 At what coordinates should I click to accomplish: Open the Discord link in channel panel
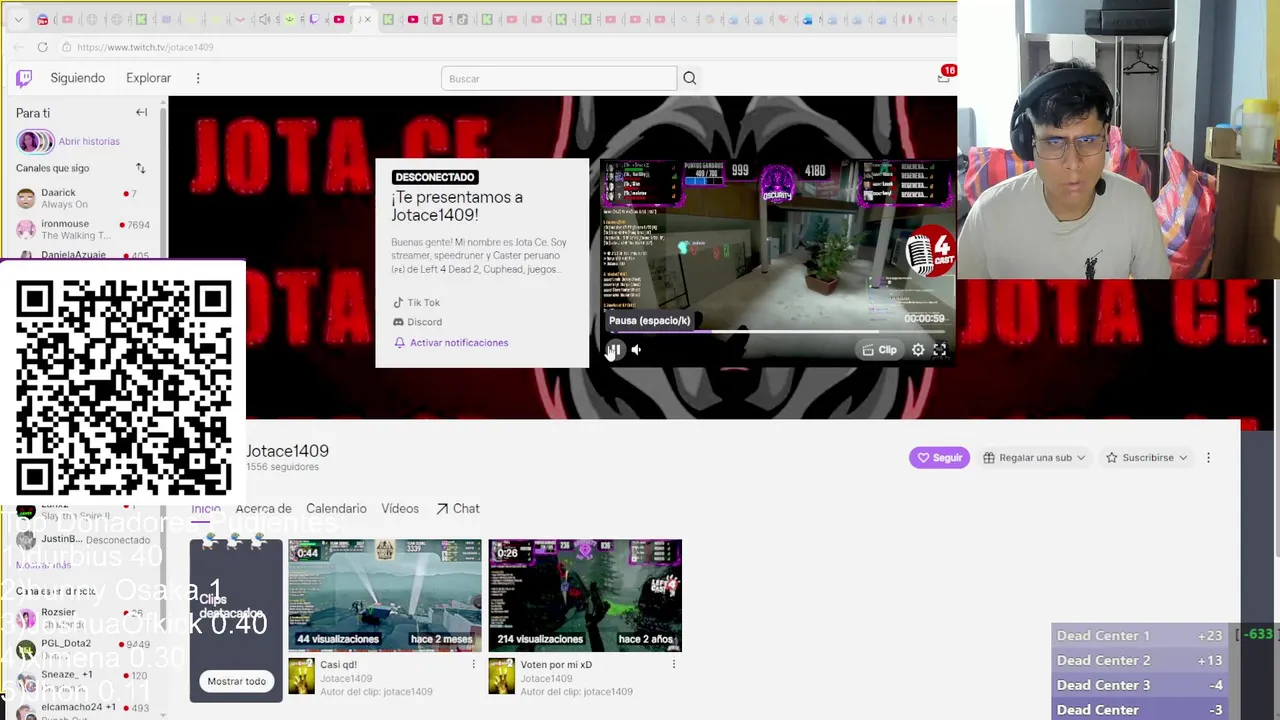(x=417, y=322)
